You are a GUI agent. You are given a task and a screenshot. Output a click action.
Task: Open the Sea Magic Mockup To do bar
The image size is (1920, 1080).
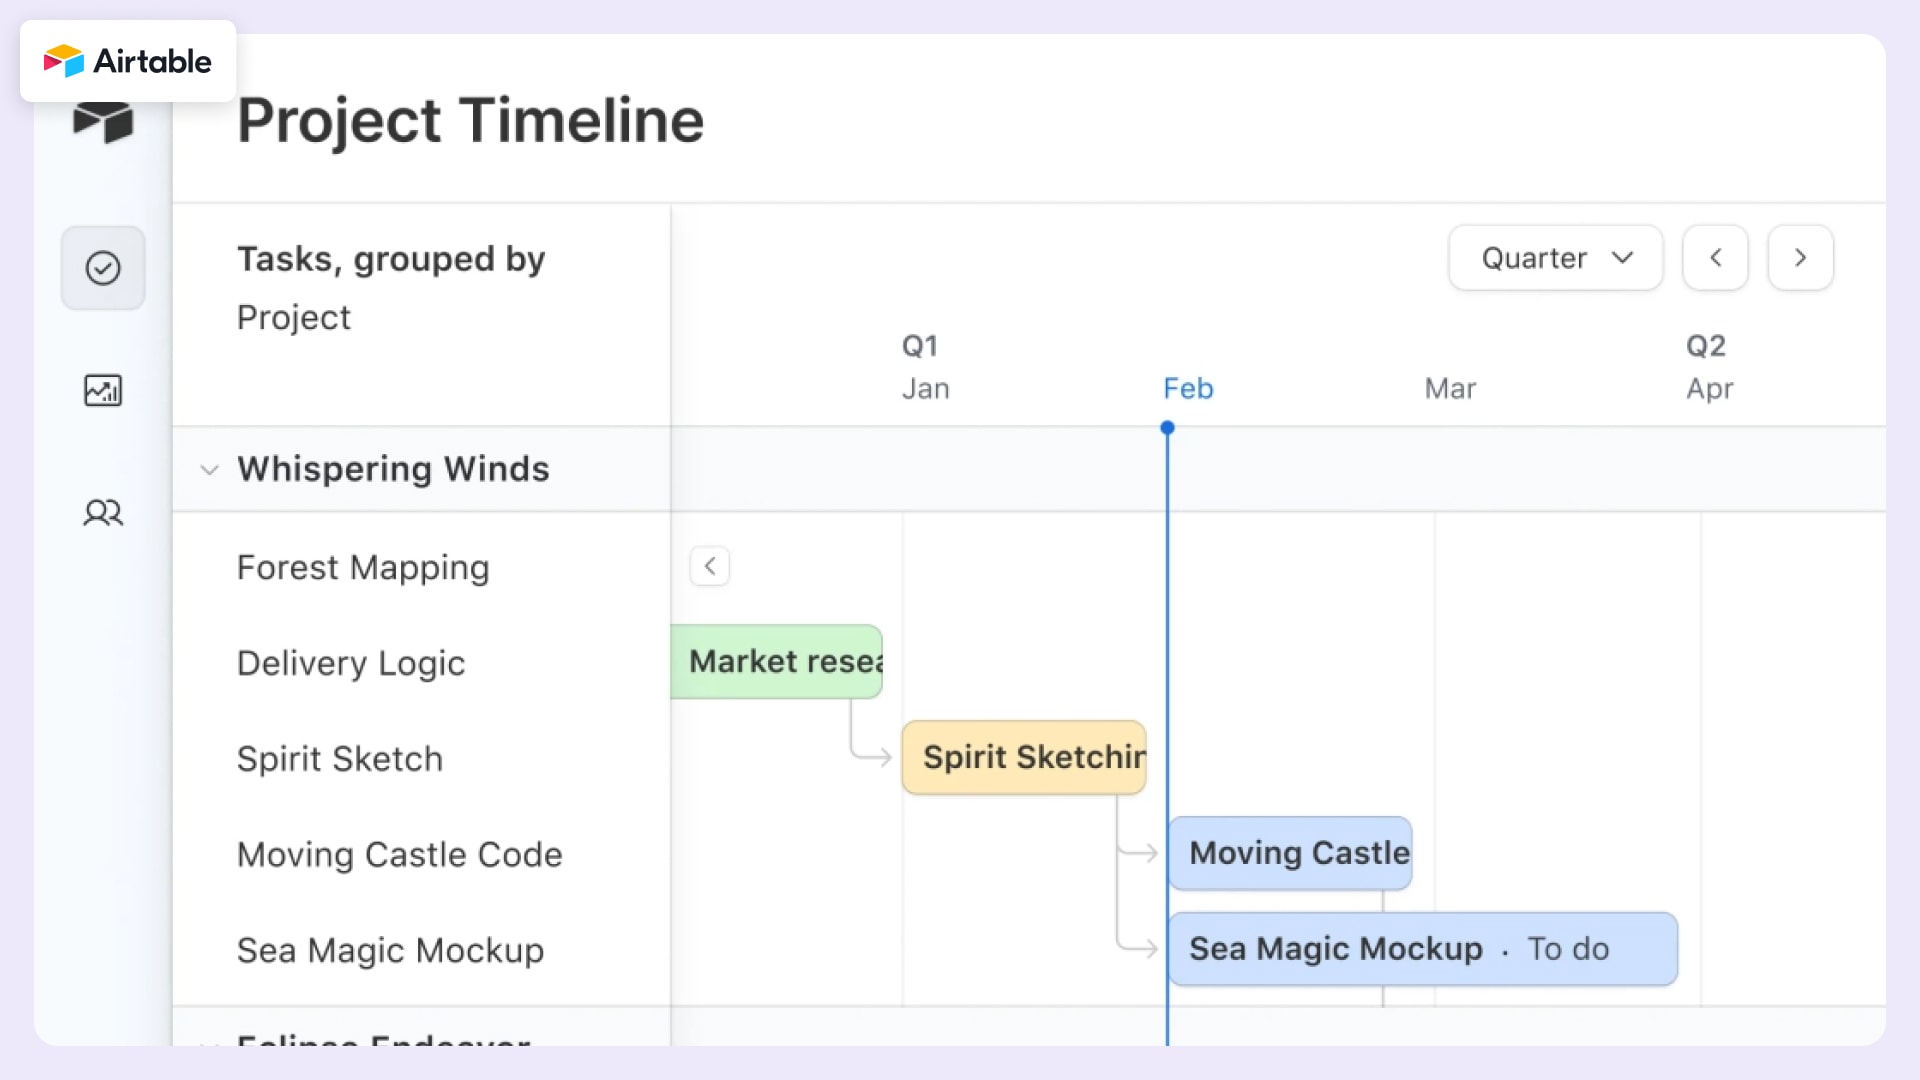coord(1420,949)
